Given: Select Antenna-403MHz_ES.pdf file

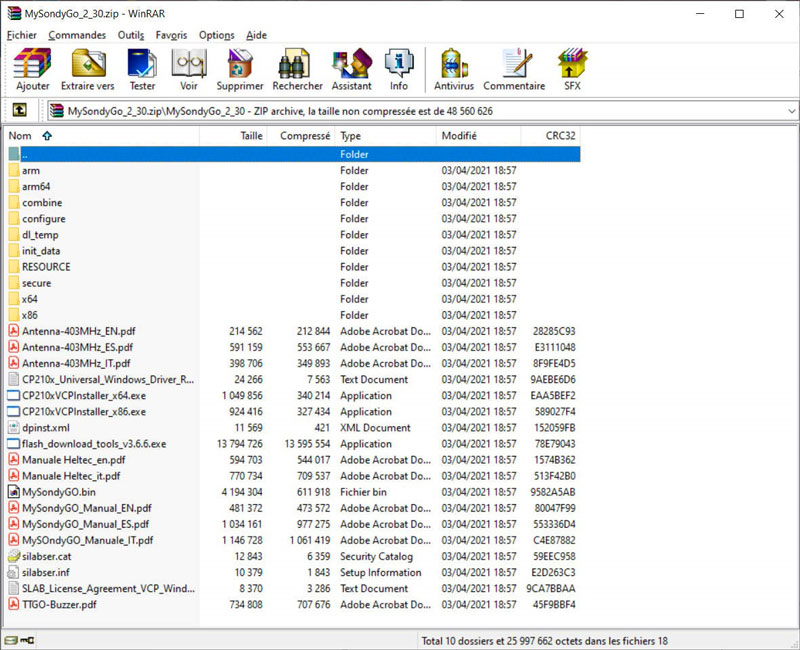Looking at the screenshot, I should 294,347.
